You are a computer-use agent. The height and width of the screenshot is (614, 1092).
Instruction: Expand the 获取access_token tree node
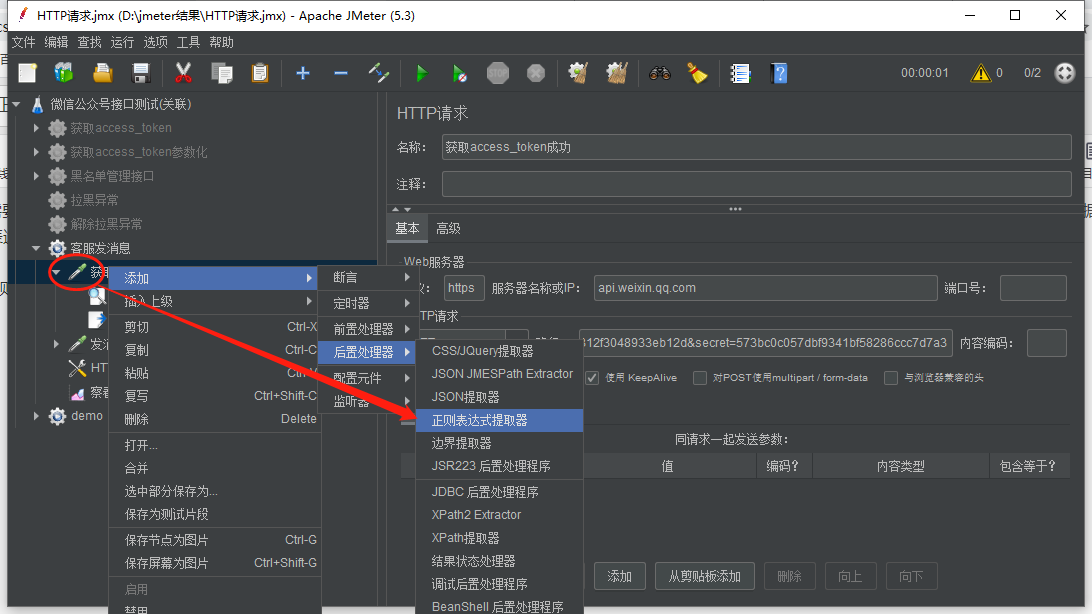(x=36, y=128)
